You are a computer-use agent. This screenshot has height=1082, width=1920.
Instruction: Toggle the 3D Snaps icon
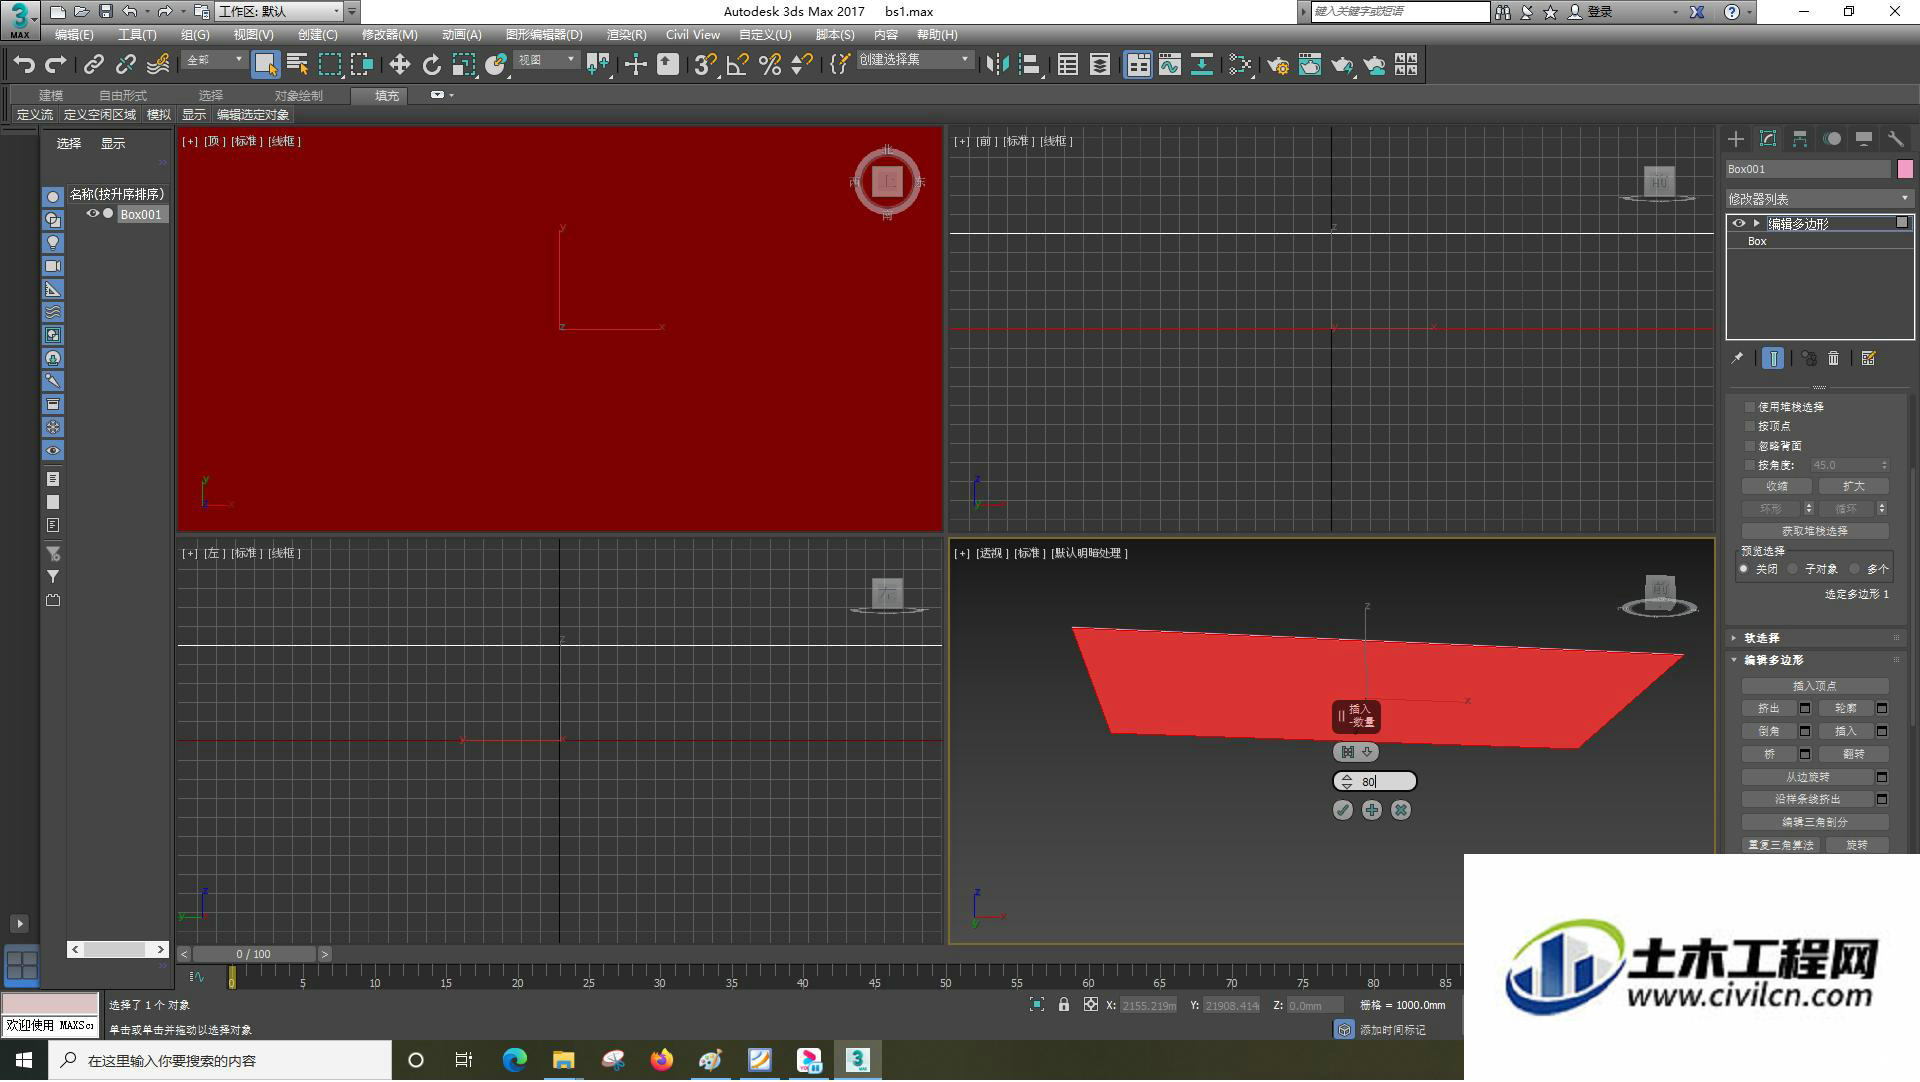(x=705, y=65)
